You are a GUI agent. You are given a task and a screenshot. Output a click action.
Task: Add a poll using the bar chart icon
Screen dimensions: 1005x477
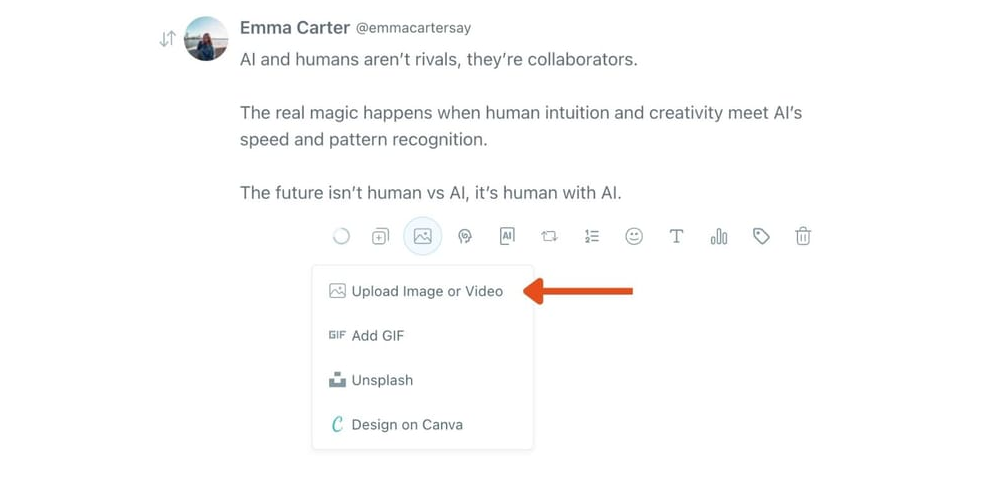click(719, 237)
